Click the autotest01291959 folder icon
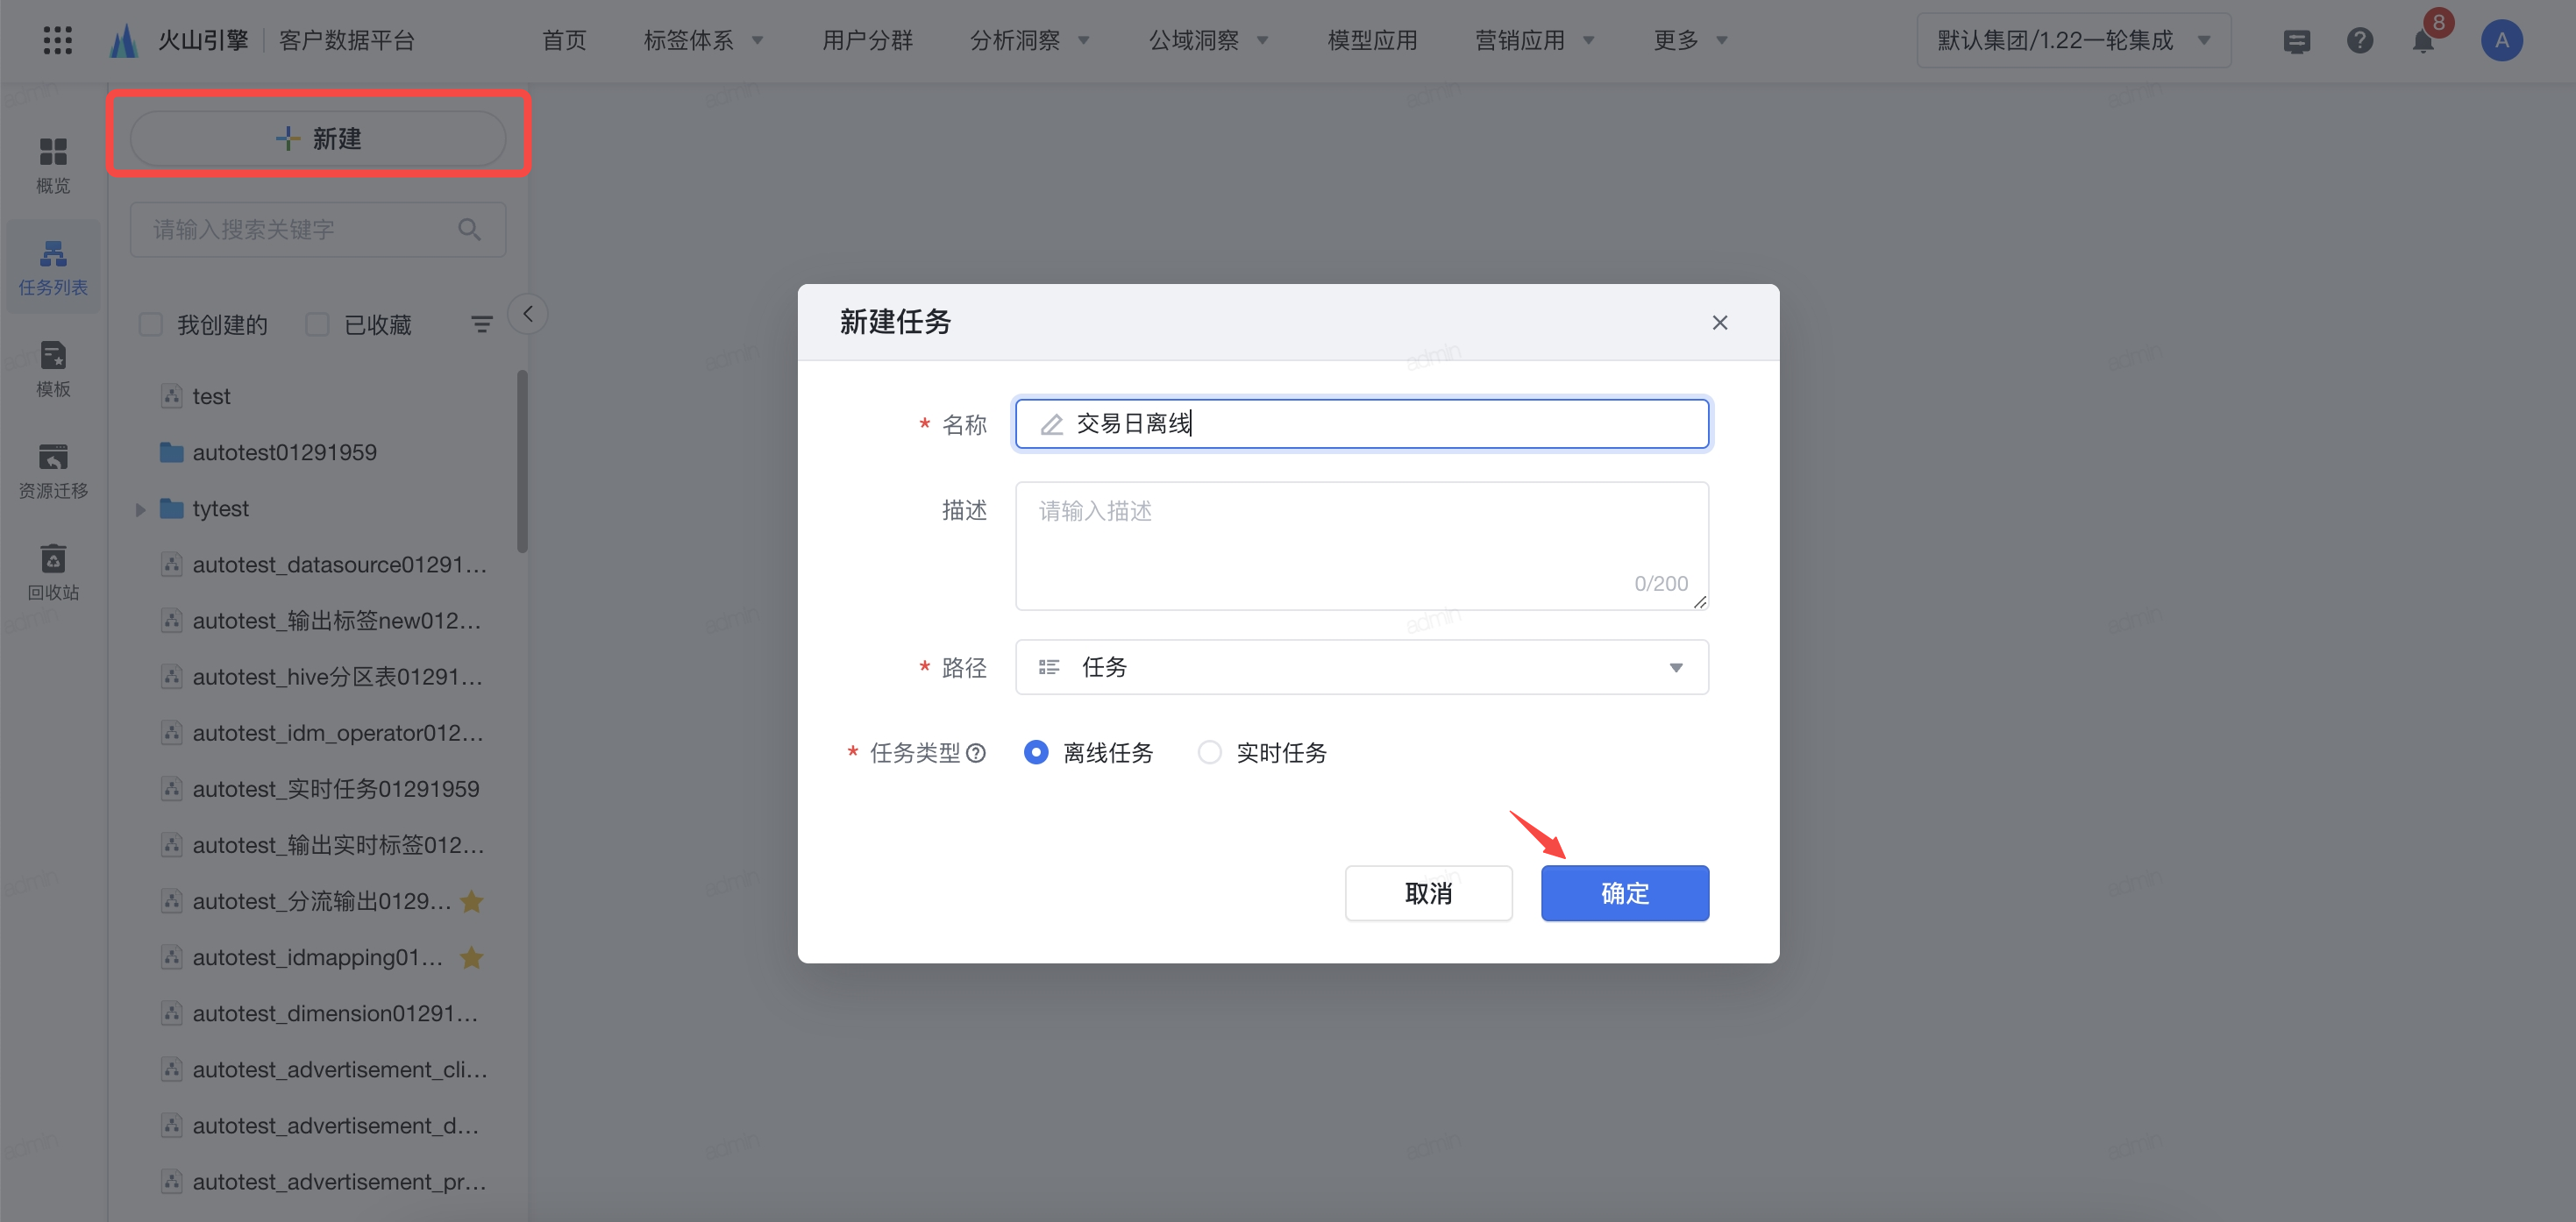 [172, 452]
